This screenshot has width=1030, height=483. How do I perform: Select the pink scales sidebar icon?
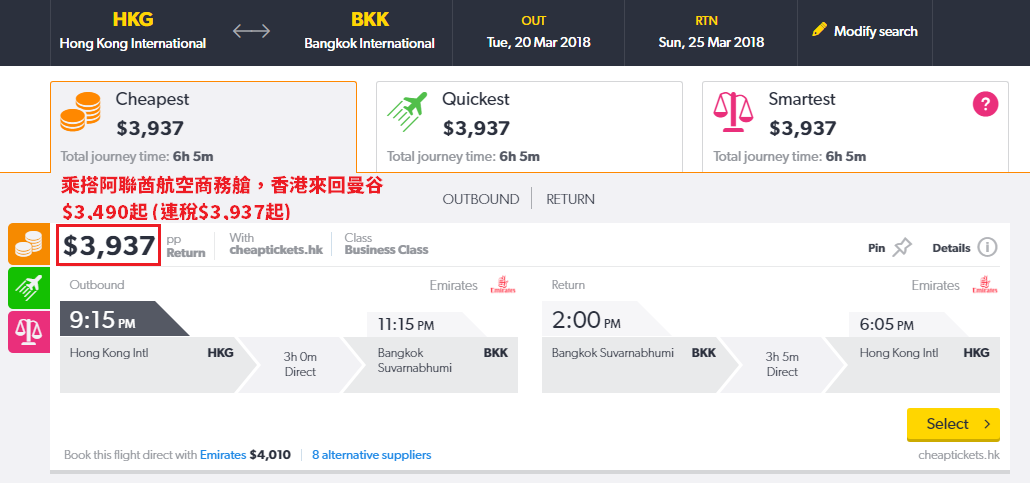pos(29,332)
